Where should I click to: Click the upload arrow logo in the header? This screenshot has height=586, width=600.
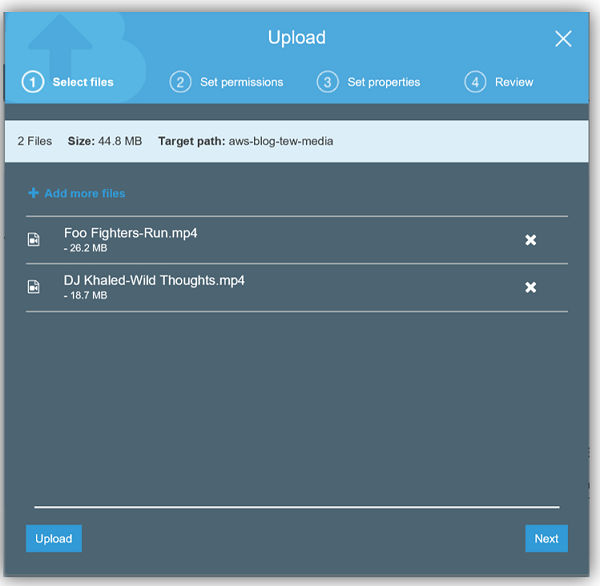(x=58, y=45)
